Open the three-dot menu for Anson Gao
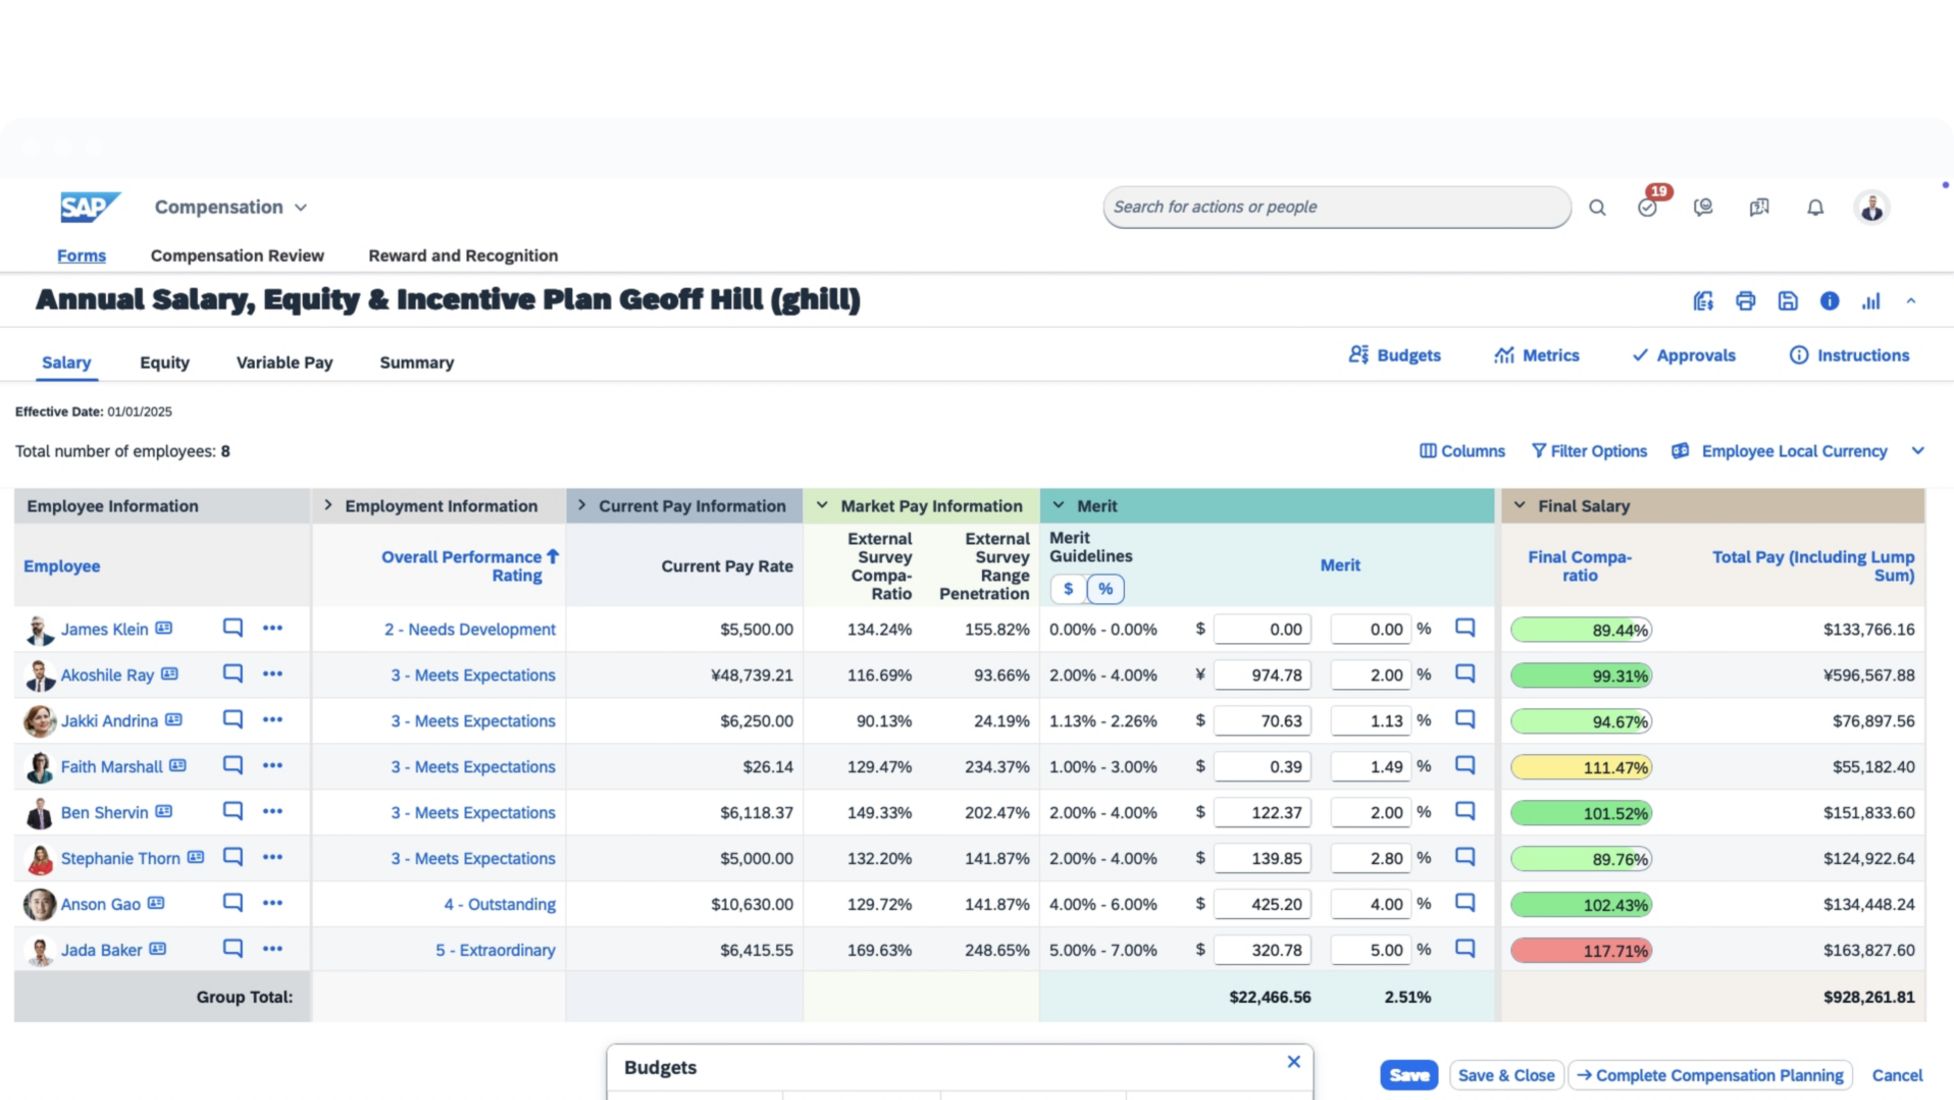 (x=272, y=903)
